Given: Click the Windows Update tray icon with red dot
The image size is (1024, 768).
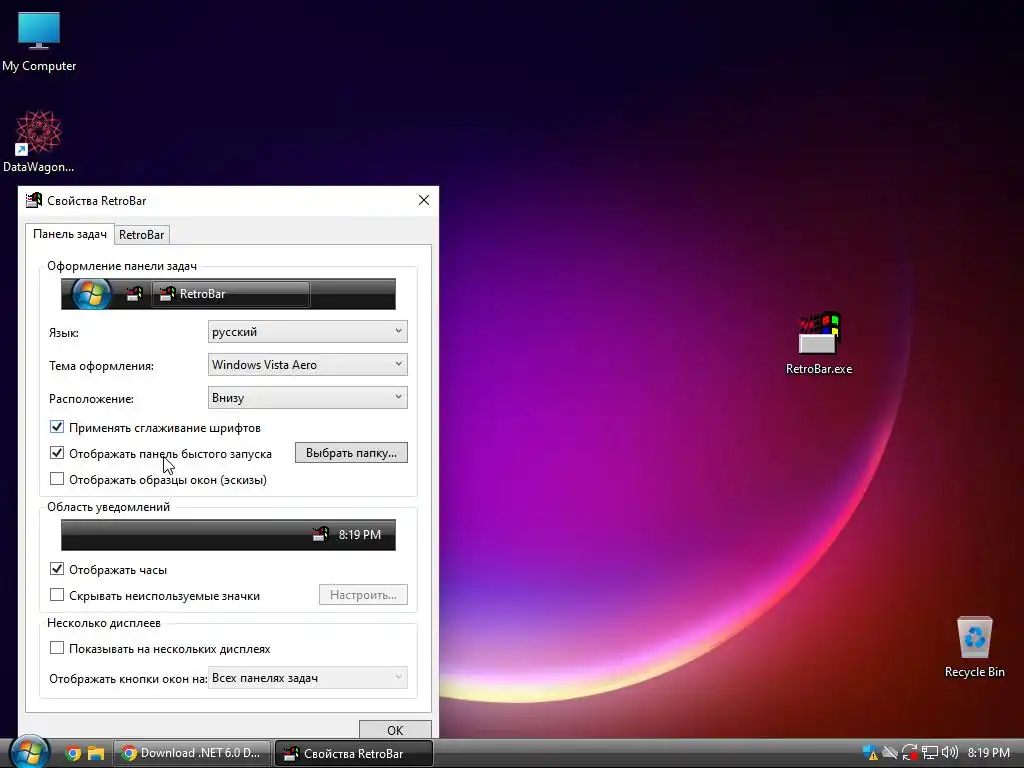Looking at the screenshot, I should [909, 753].
